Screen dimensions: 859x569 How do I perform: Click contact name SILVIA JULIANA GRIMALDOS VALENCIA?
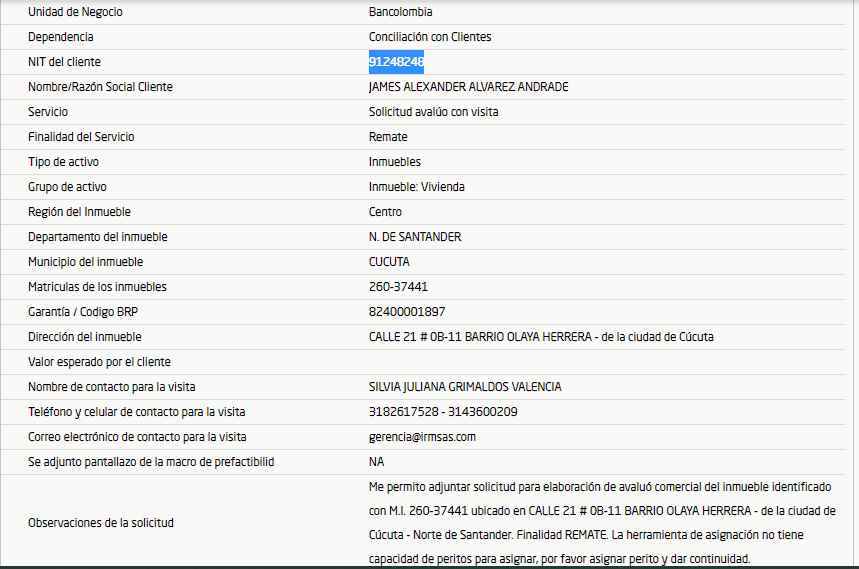465,387
